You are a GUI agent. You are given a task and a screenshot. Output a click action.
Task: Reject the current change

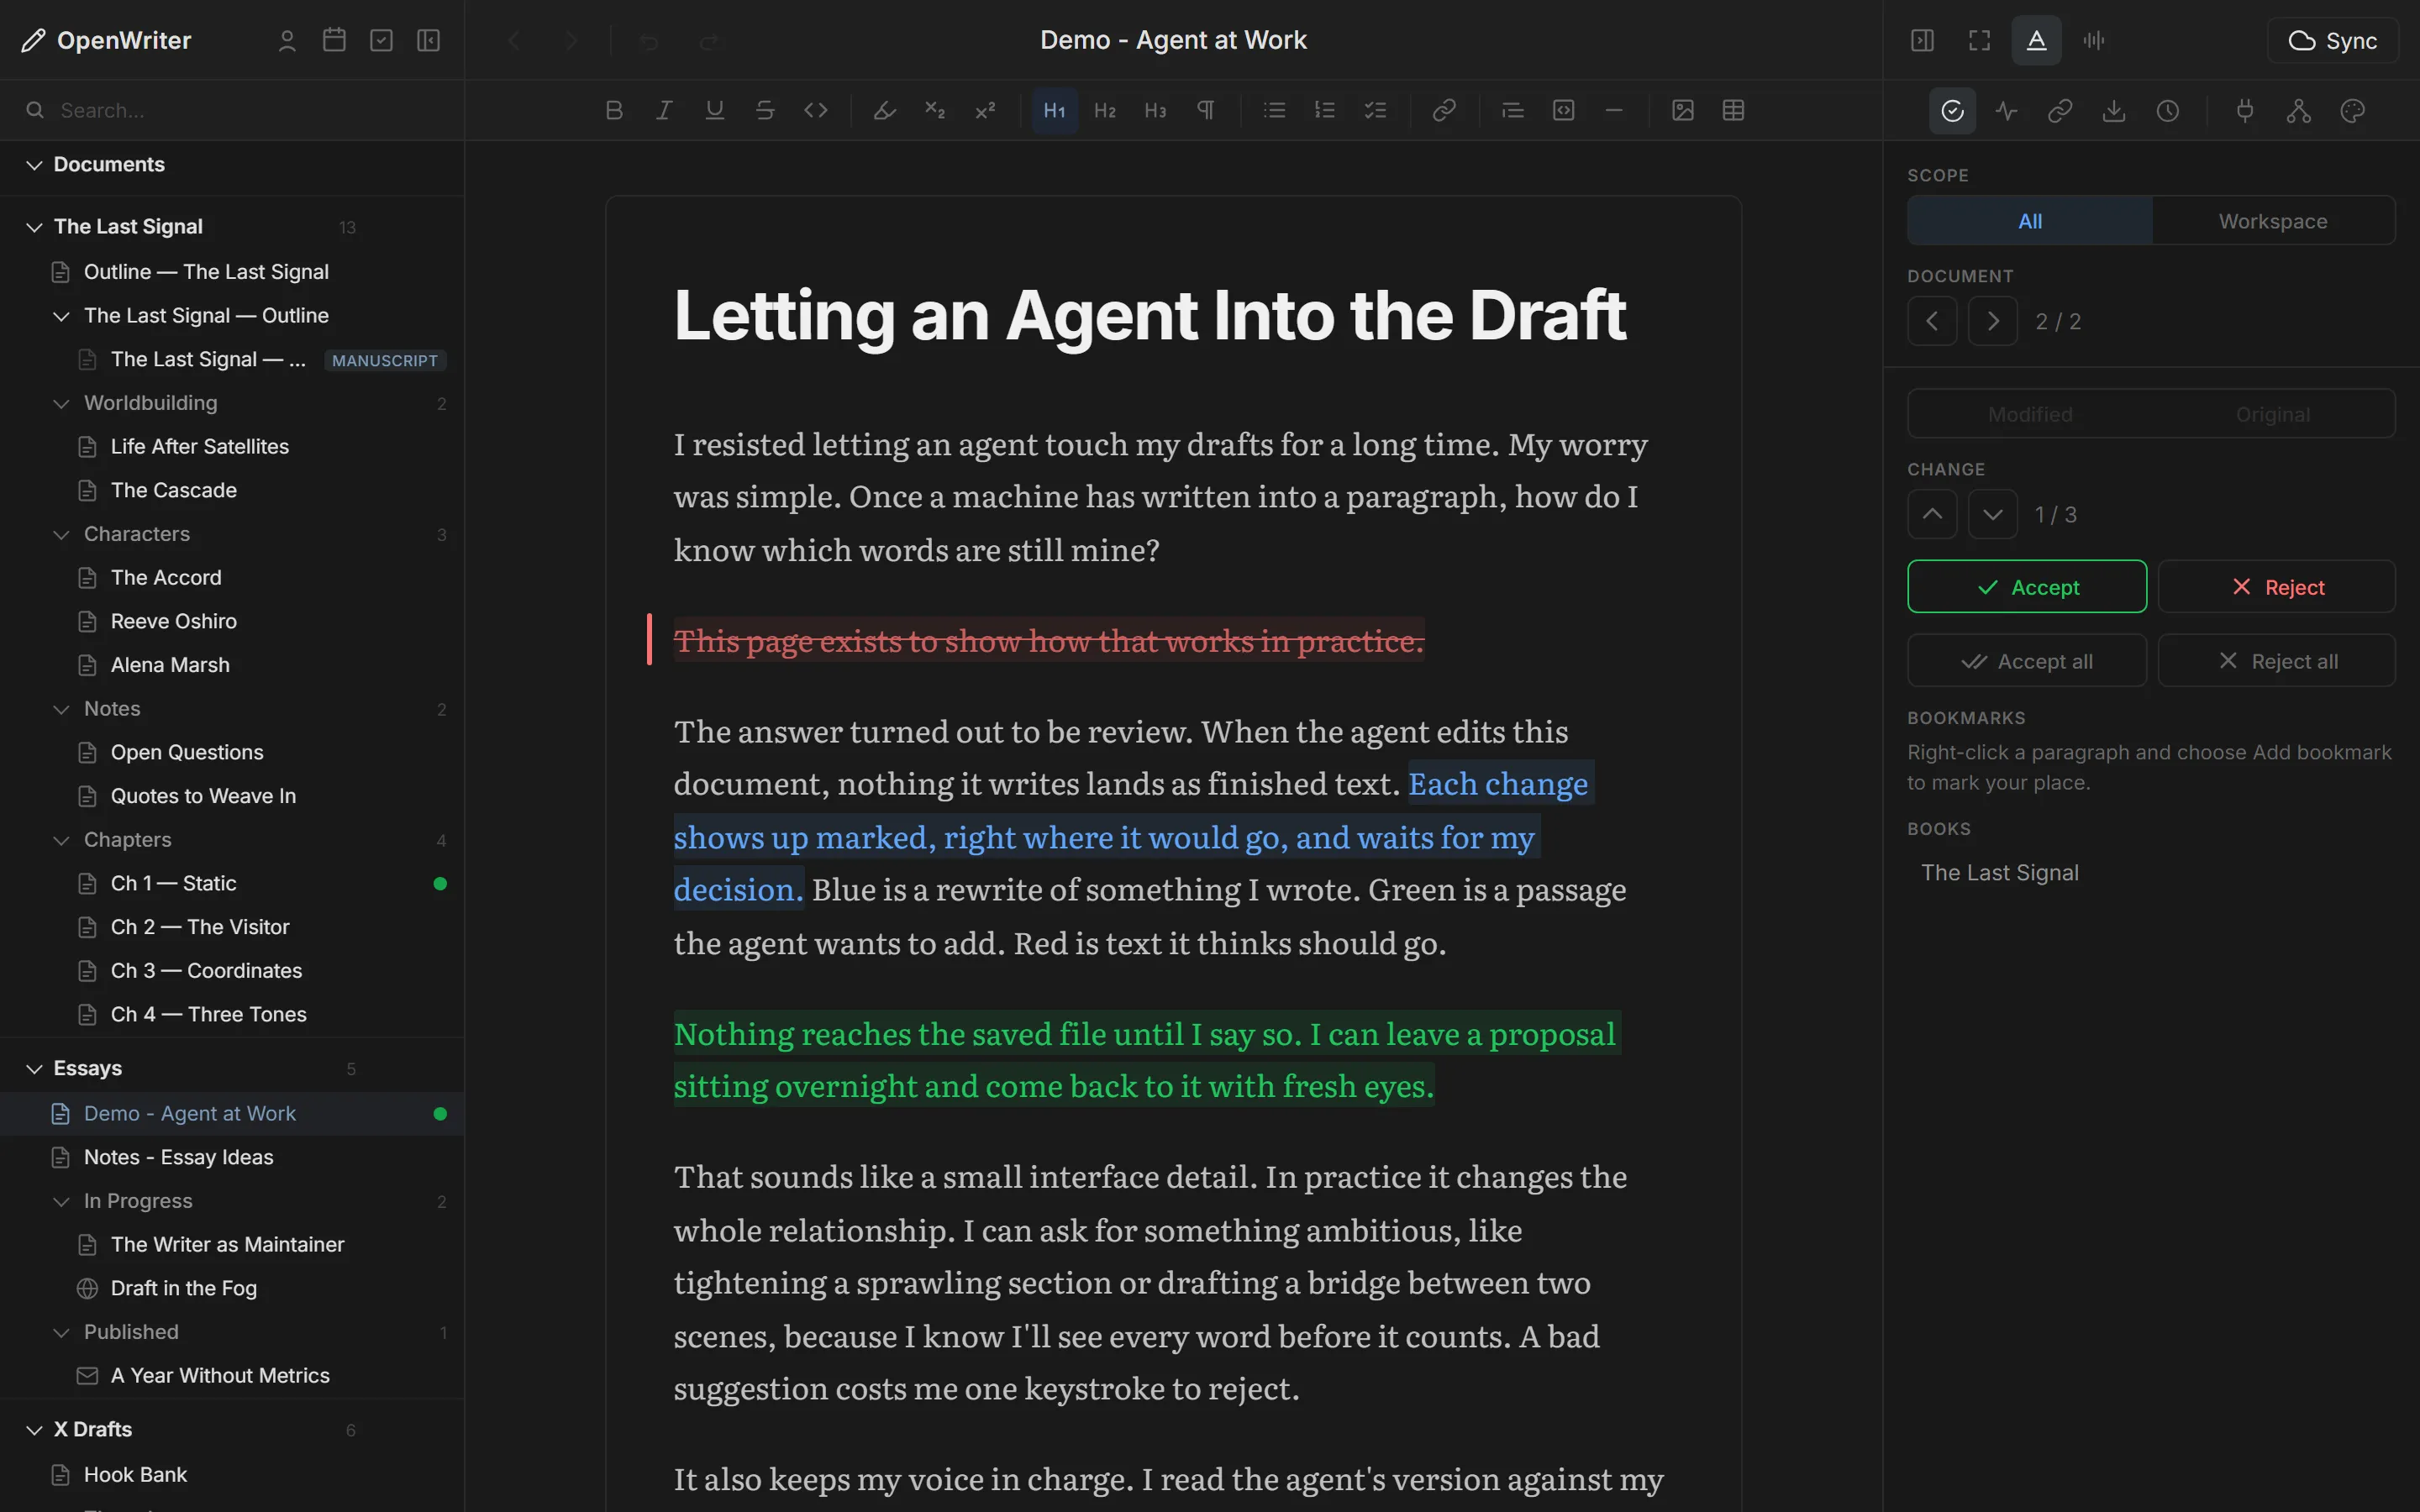click(2276, 587)
